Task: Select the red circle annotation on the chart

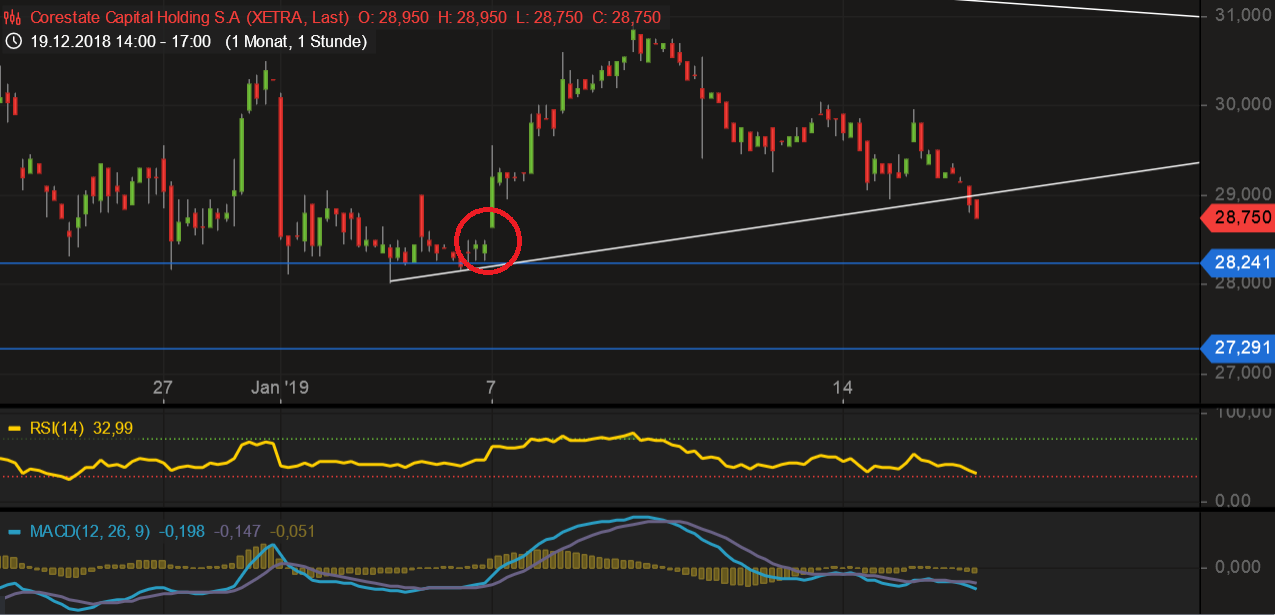Action: [488, 240]
